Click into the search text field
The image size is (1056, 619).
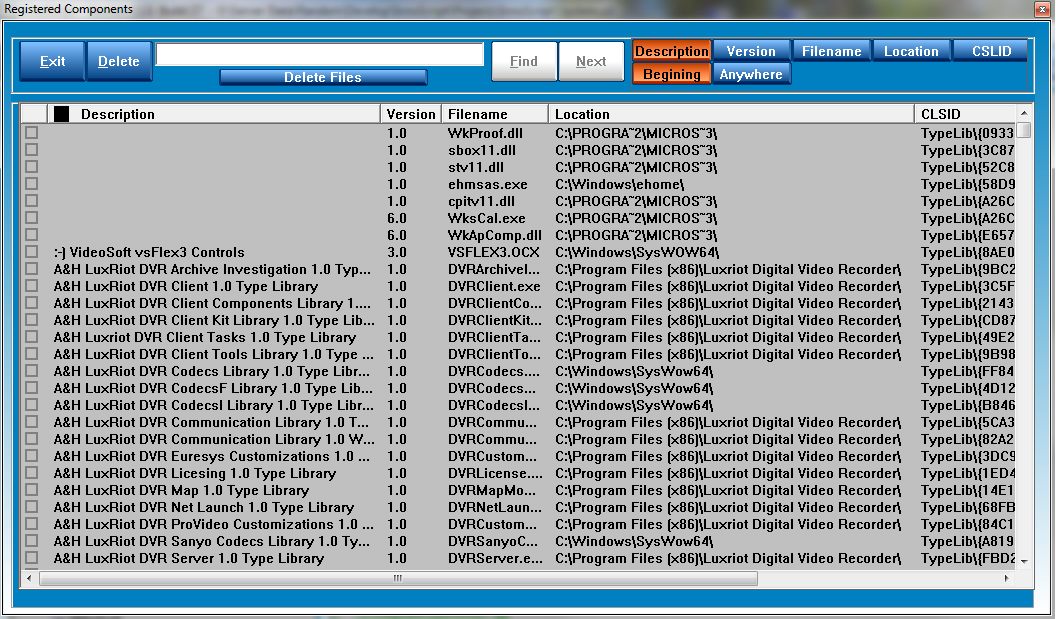(x=319, y=55)
